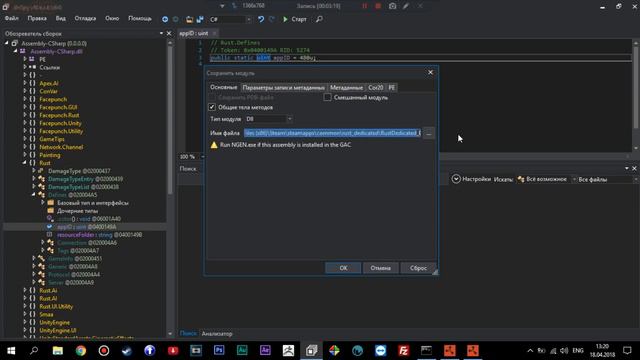Open Steam from the taskbar

(127, 350)
